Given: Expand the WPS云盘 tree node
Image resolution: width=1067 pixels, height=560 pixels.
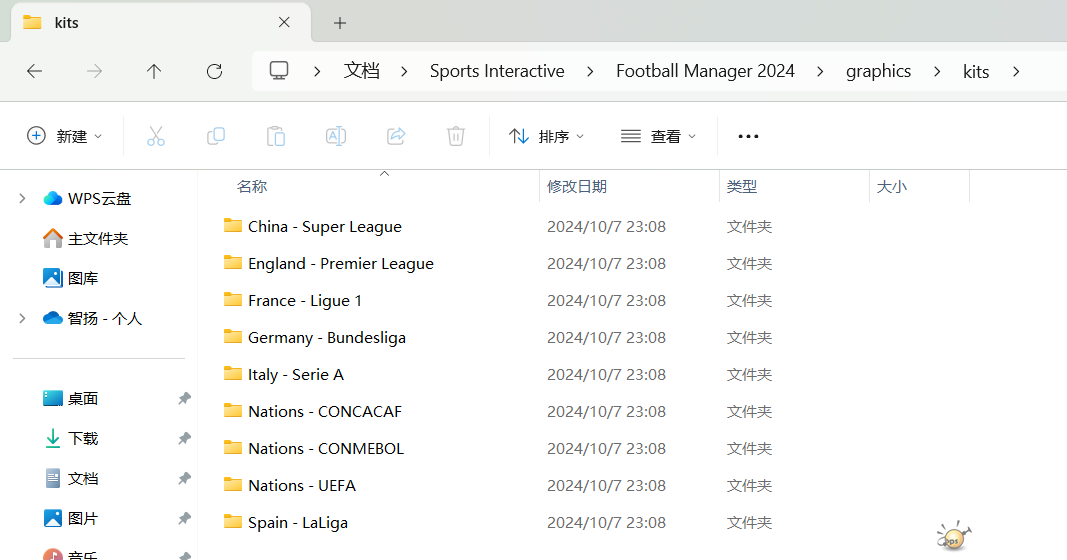Looking at the screenshot, I should 22,199.
